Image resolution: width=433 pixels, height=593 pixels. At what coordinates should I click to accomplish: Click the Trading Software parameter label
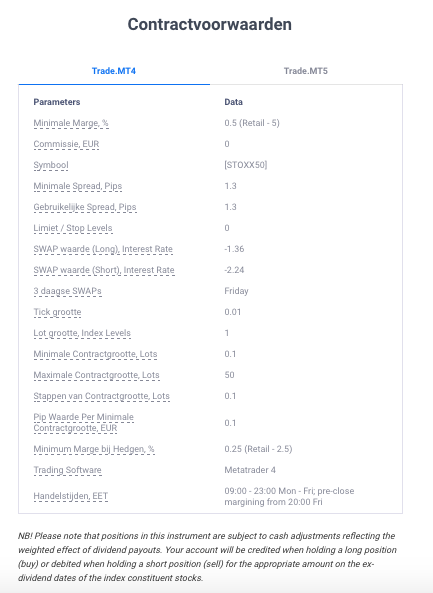(67, 470)
